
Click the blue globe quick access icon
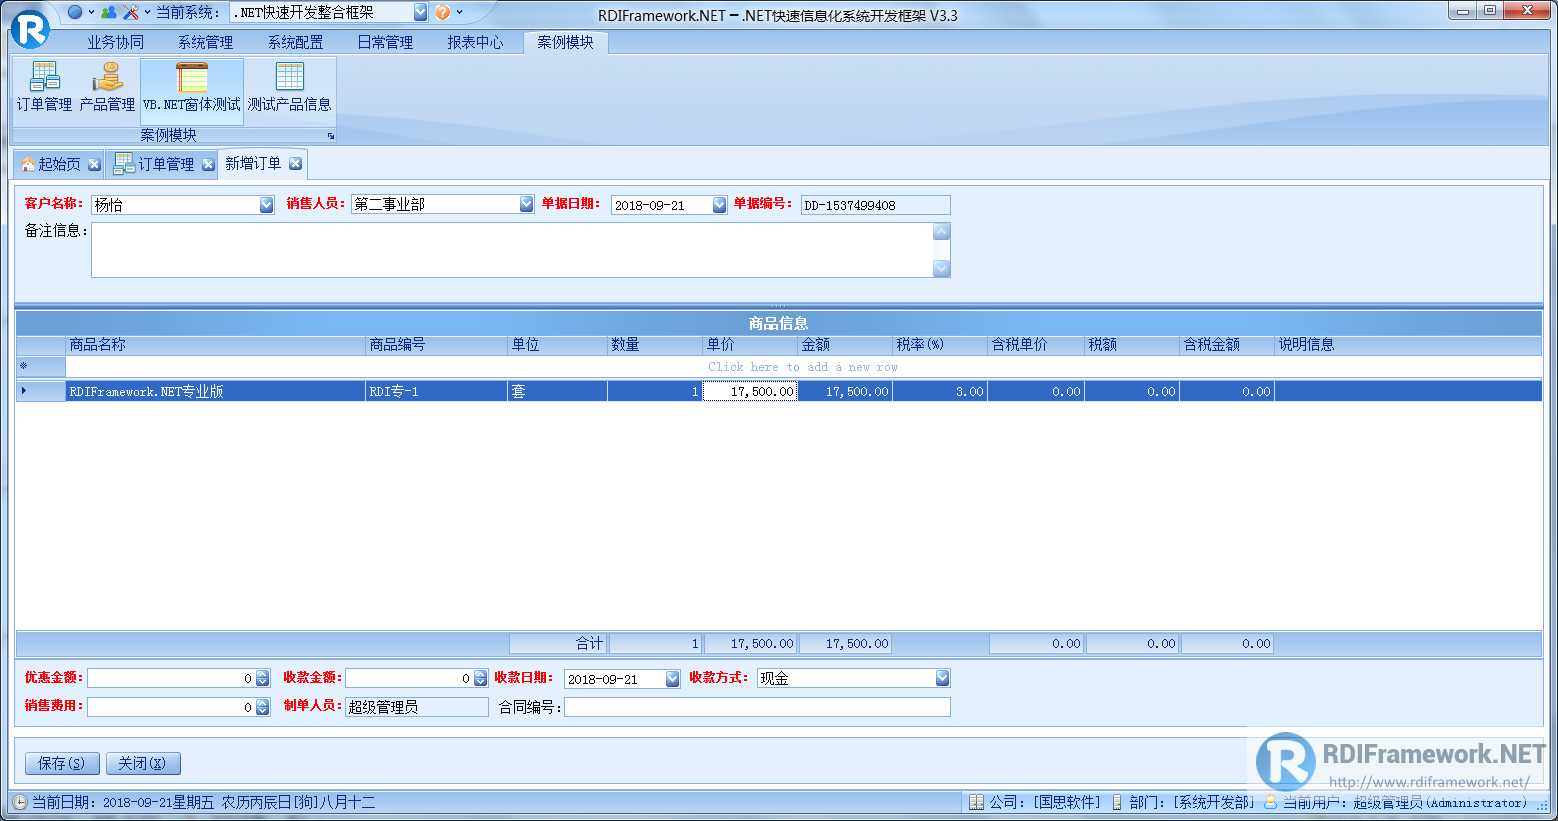(75, 12)
